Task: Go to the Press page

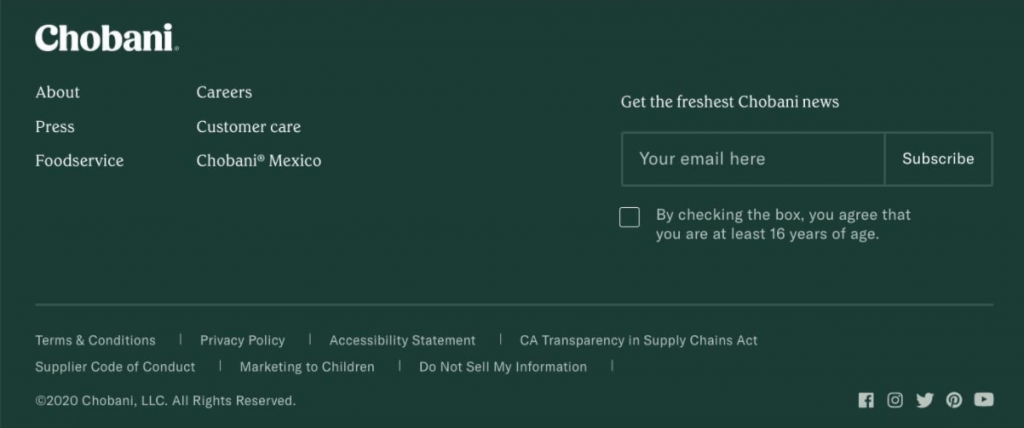Action: pos(55,127)
